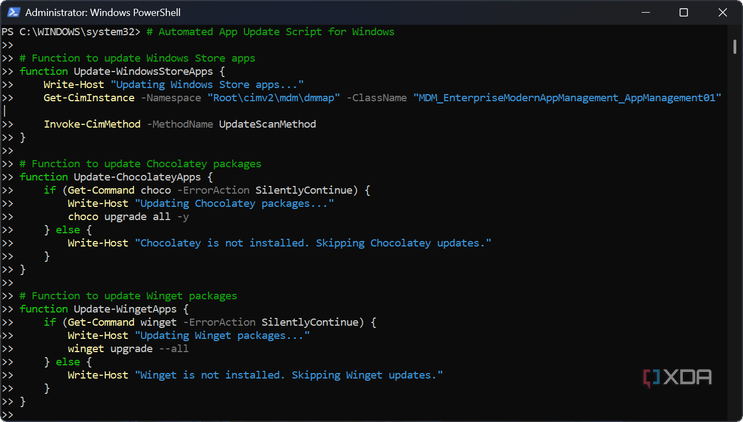Viewport: 743px width, 422px height.
Task: Click the 'Invoke-CimMethod' cmdlet
Action: click(92, 124)
